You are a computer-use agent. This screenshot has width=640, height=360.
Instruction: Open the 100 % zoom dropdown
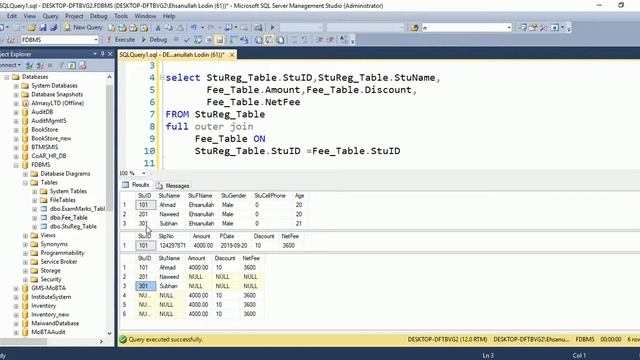[143, 173]
